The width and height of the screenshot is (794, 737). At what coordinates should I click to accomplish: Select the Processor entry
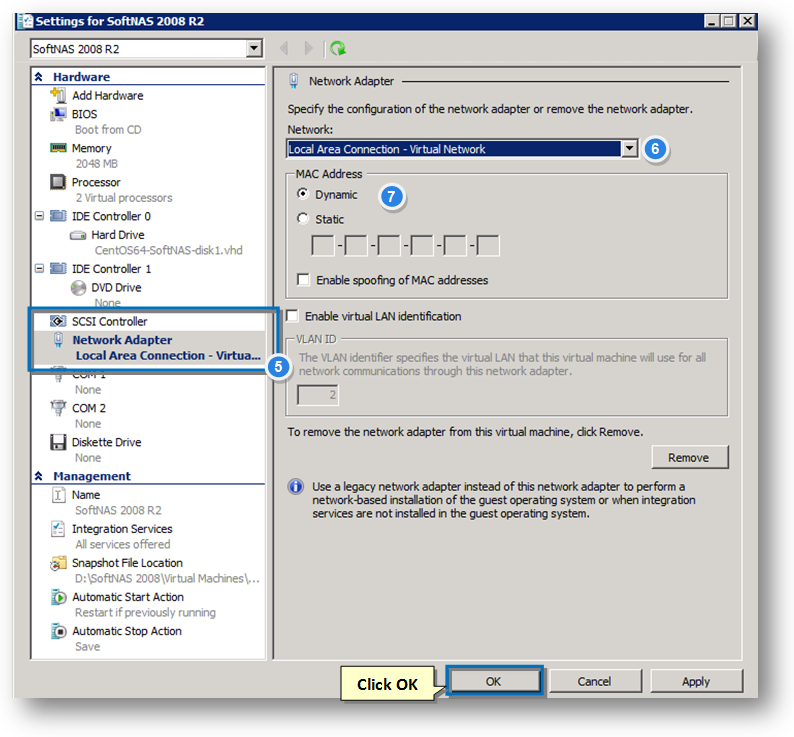[96, 182]
